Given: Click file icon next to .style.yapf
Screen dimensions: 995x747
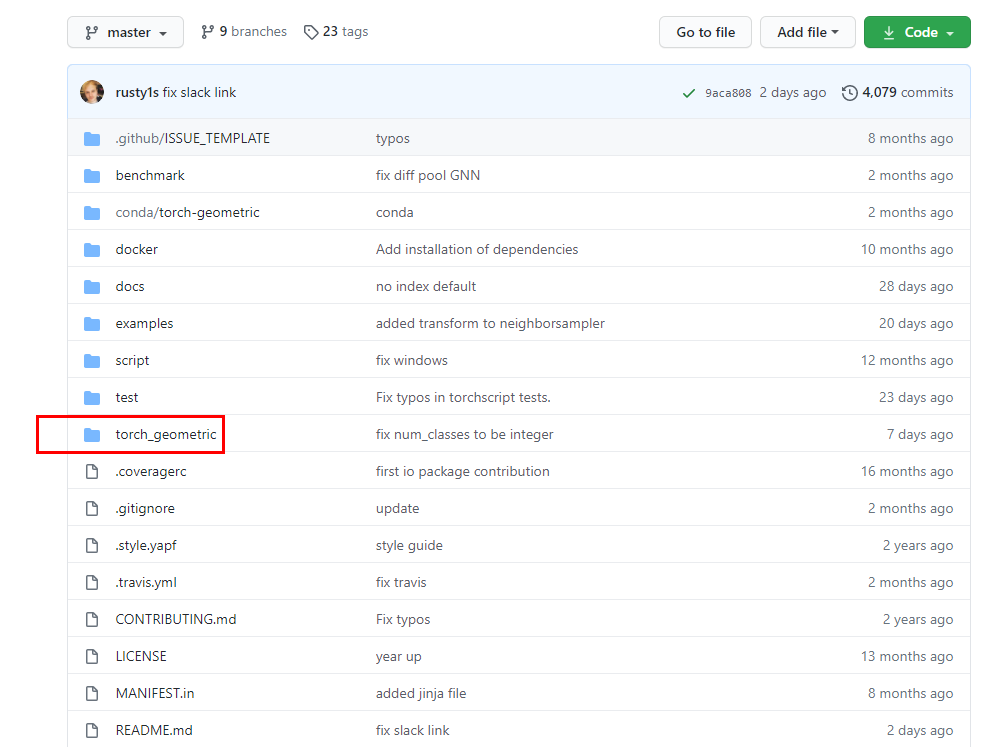Looking at the screenshot, I should [x=92, y=546].
